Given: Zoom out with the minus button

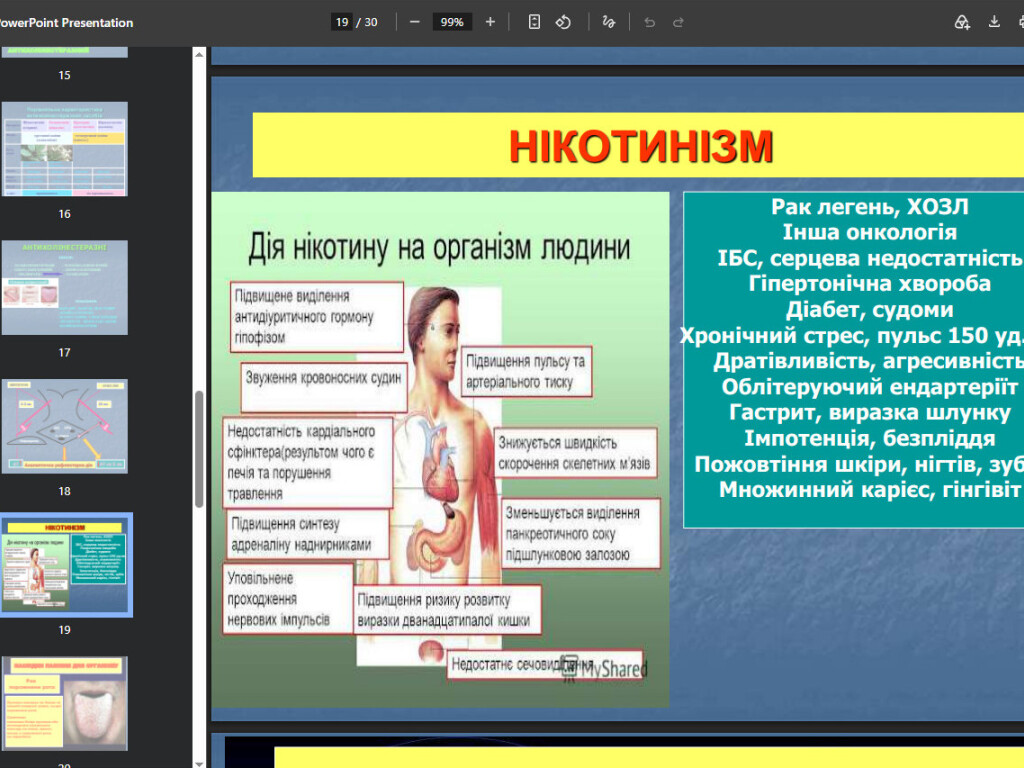Looking at the screenshot, I should point(414,22).
